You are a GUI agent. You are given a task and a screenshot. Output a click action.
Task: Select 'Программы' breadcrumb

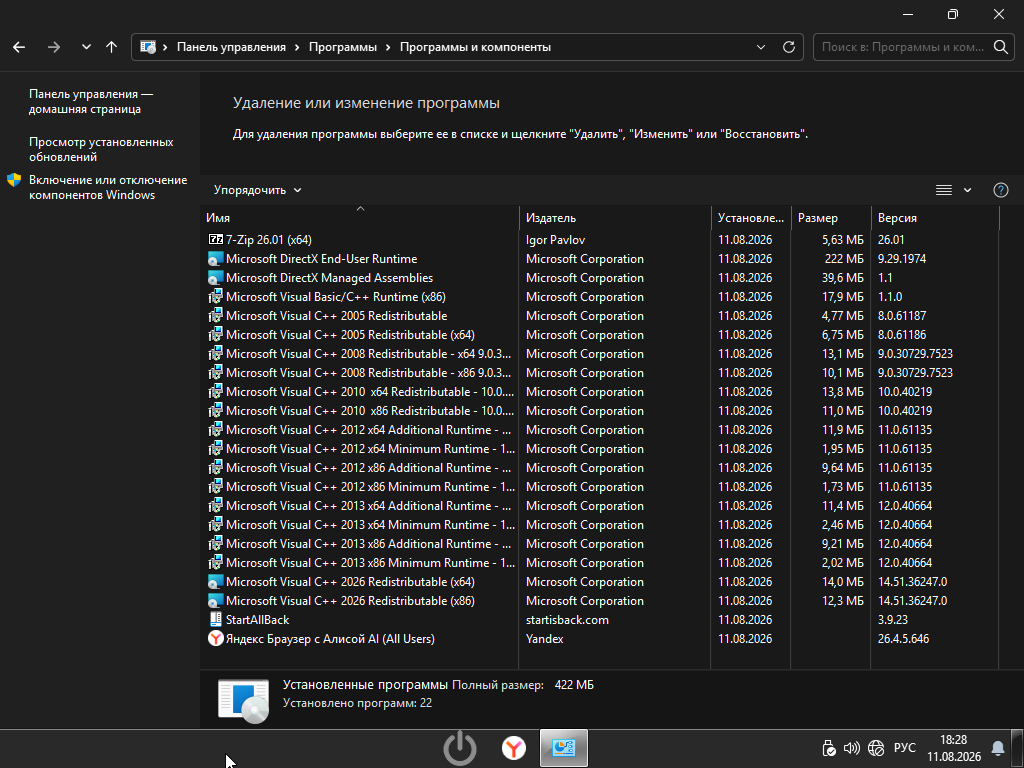point(343,47)
